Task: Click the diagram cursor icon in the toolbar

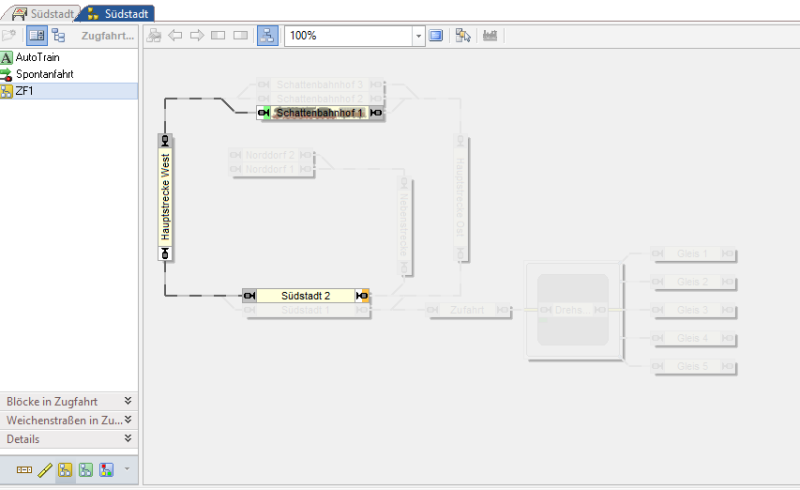Action: [x=462, y=35]
